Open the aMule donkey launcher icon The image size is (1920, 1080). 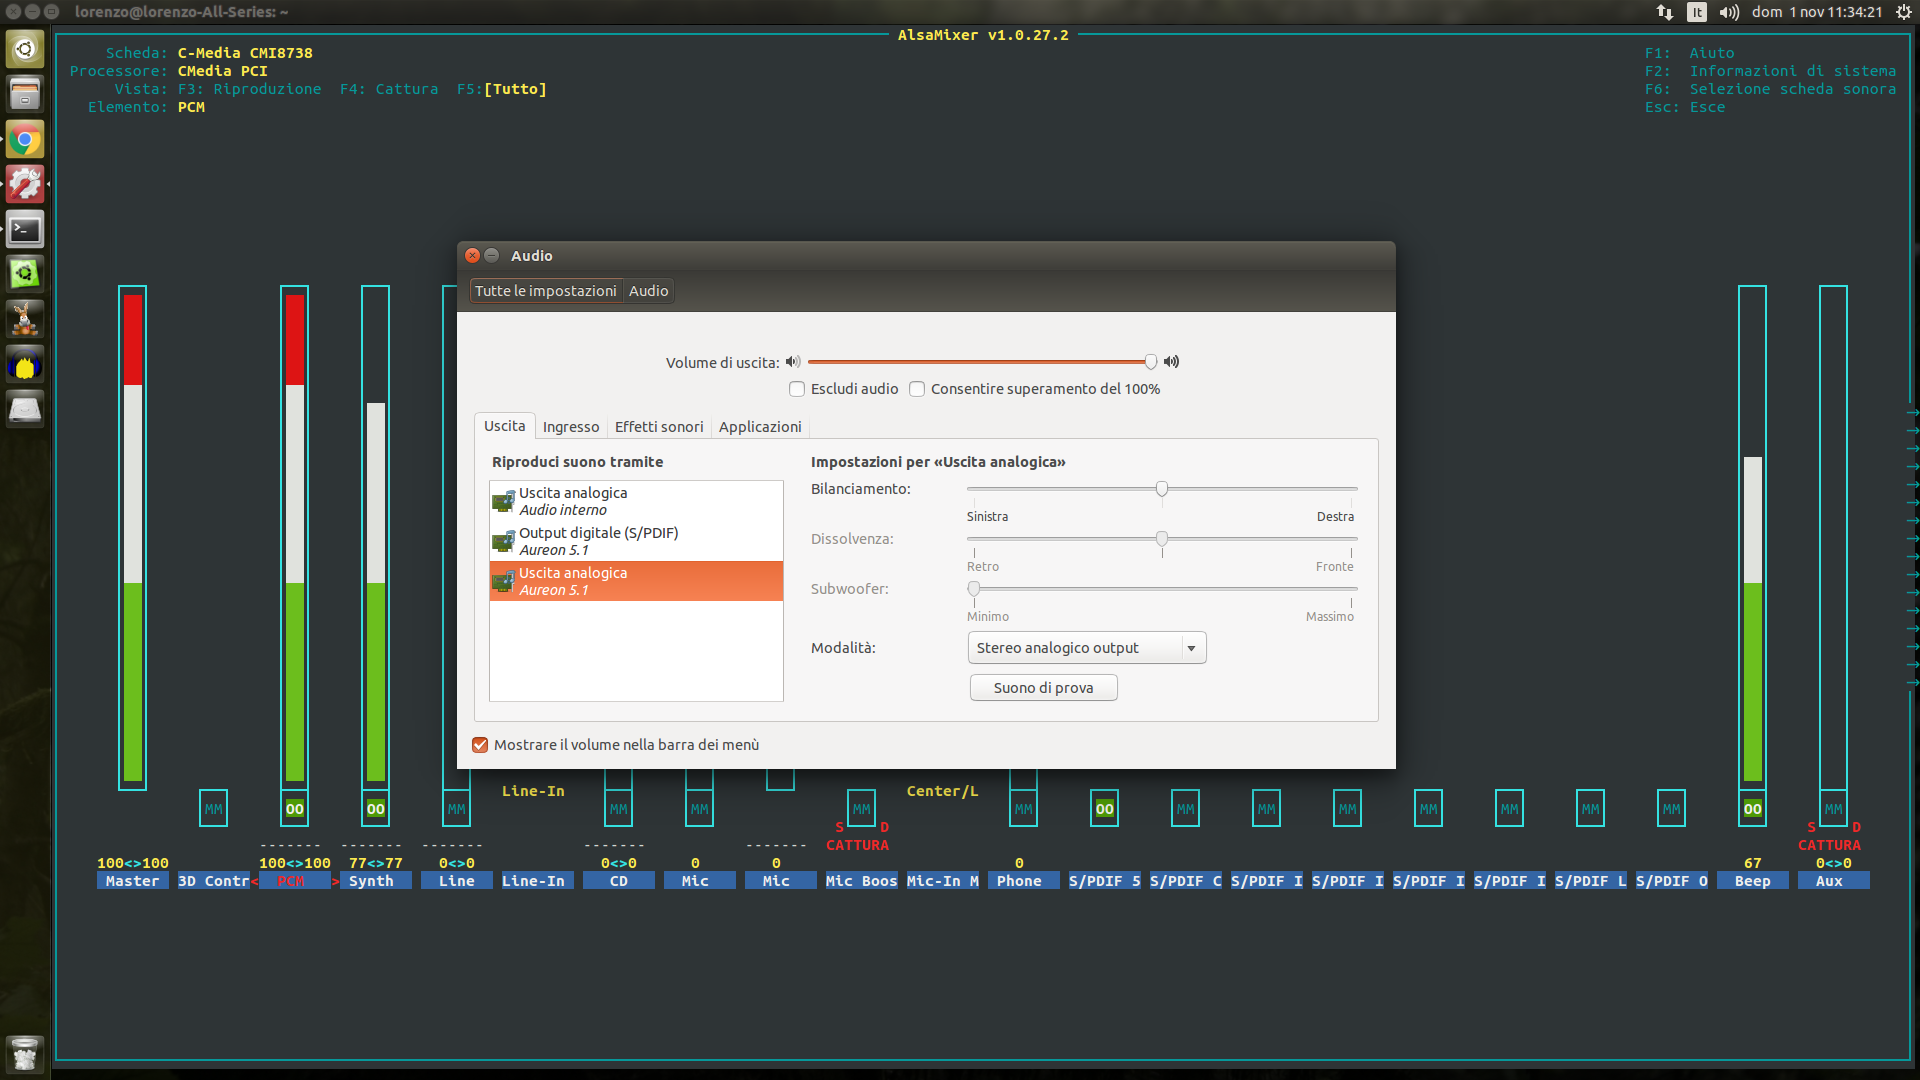[25, 320]
